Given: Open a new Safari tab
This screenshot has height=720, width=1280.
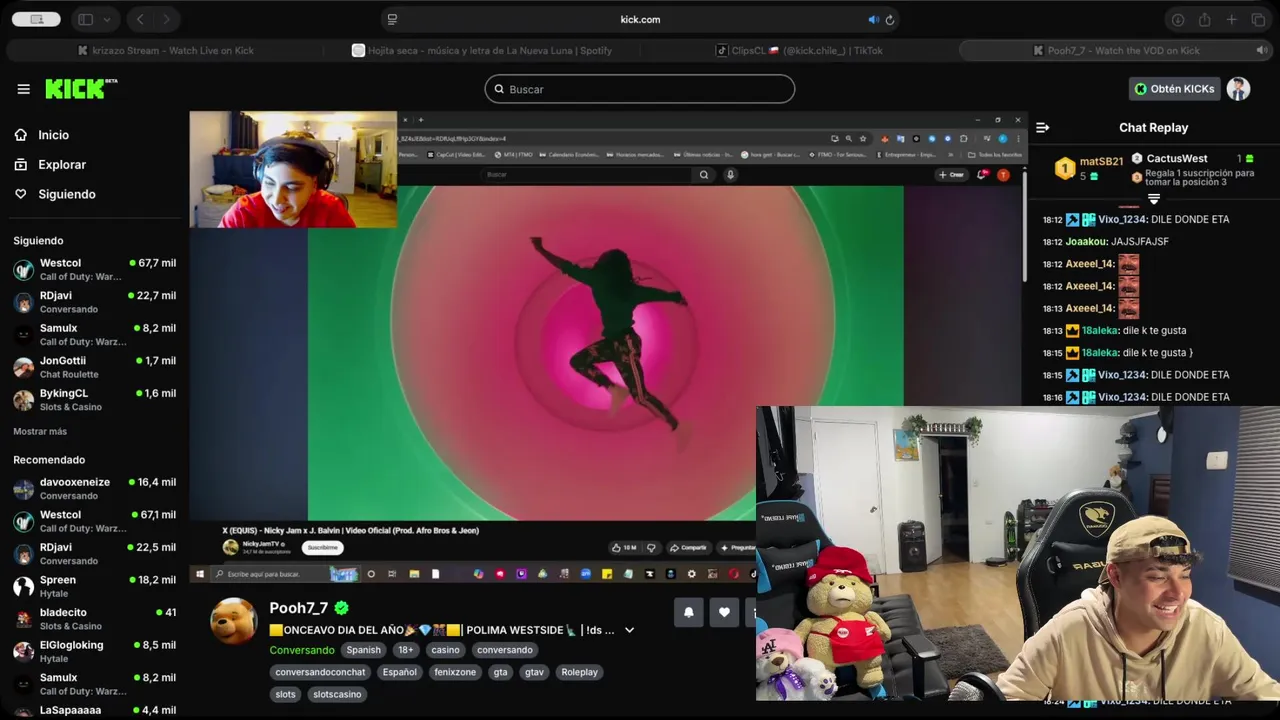Looking at the screenshot, I should (x=1231, y=19).
